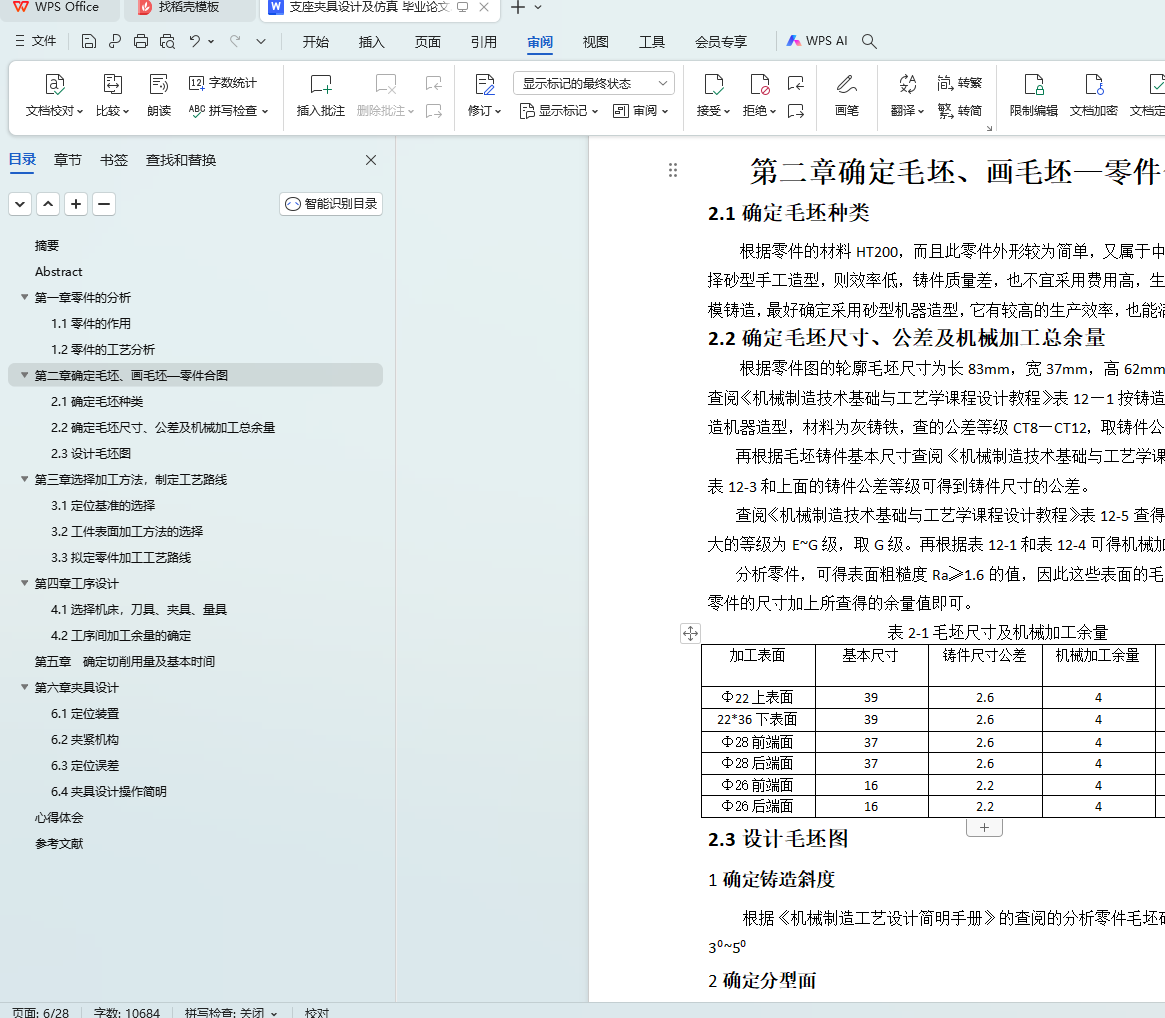Click the 接受 accept changes icon
Image resolution: width=1165 pixels, height=1018 pixels.
[713, 85]
